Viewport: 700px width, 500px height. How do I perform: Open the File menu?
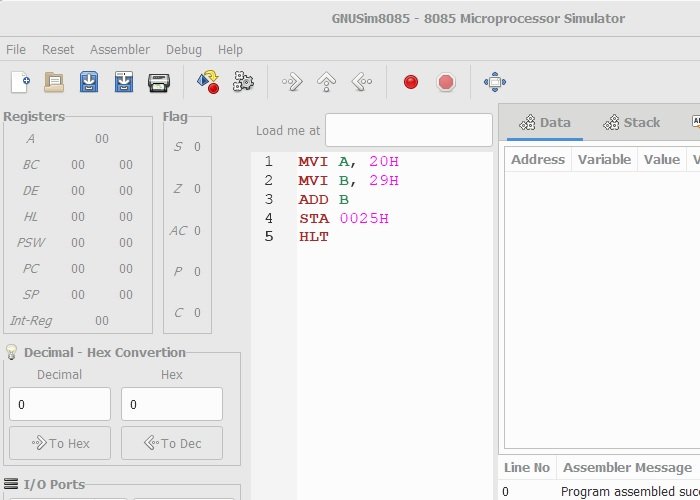16,50
